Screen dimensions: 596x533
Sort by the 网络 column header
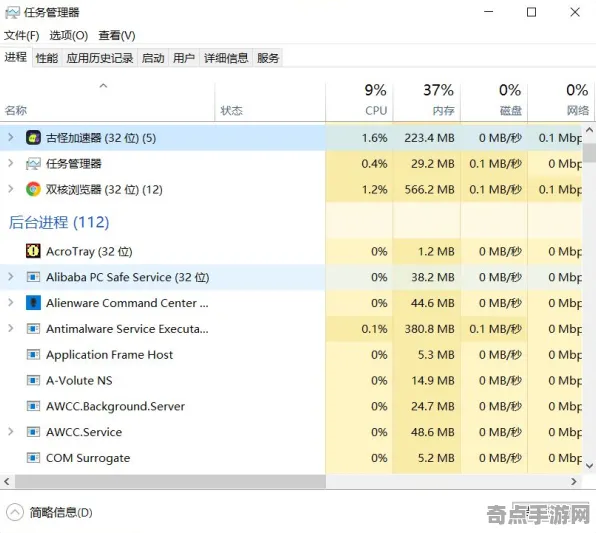click(x=561, y=101)
